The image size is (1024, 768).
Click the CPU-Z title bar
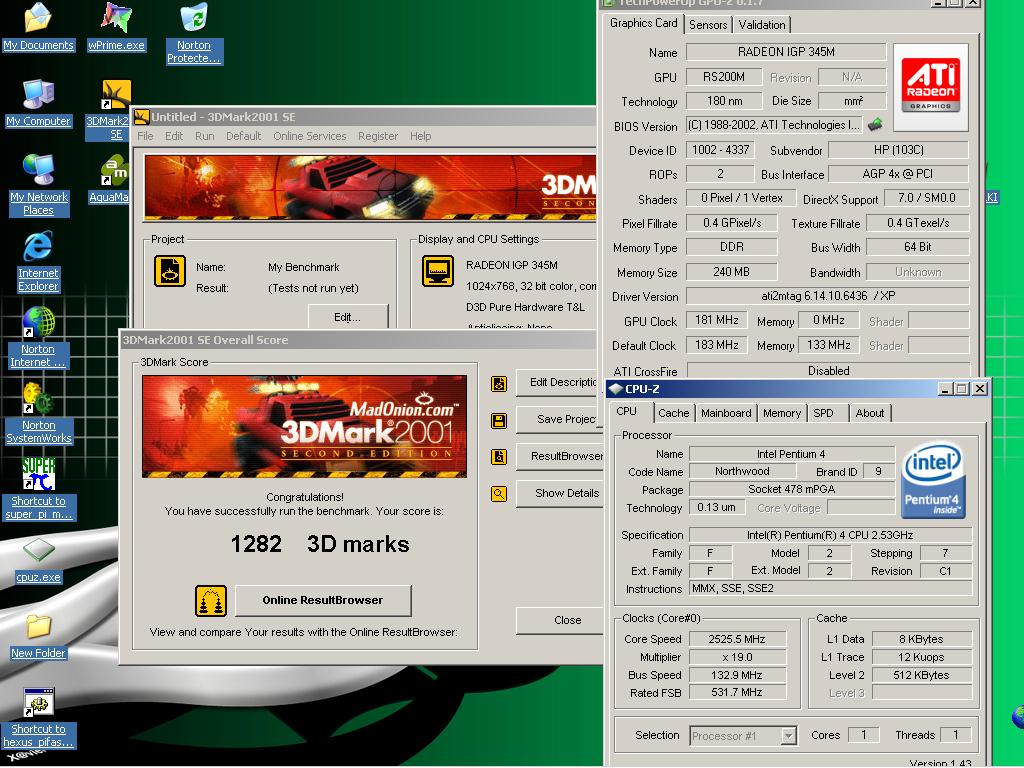pyautogui.click(x=797, y=389)
